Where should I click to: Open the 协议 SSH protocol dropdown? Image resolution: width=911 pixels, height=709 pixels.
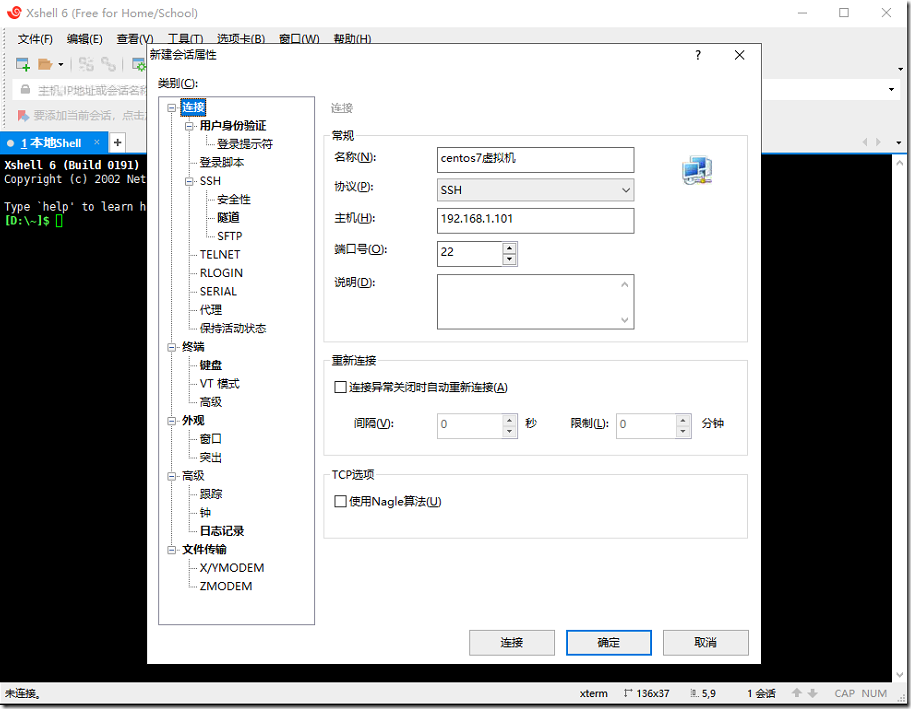pyautogui.click(x=535, y=190)
